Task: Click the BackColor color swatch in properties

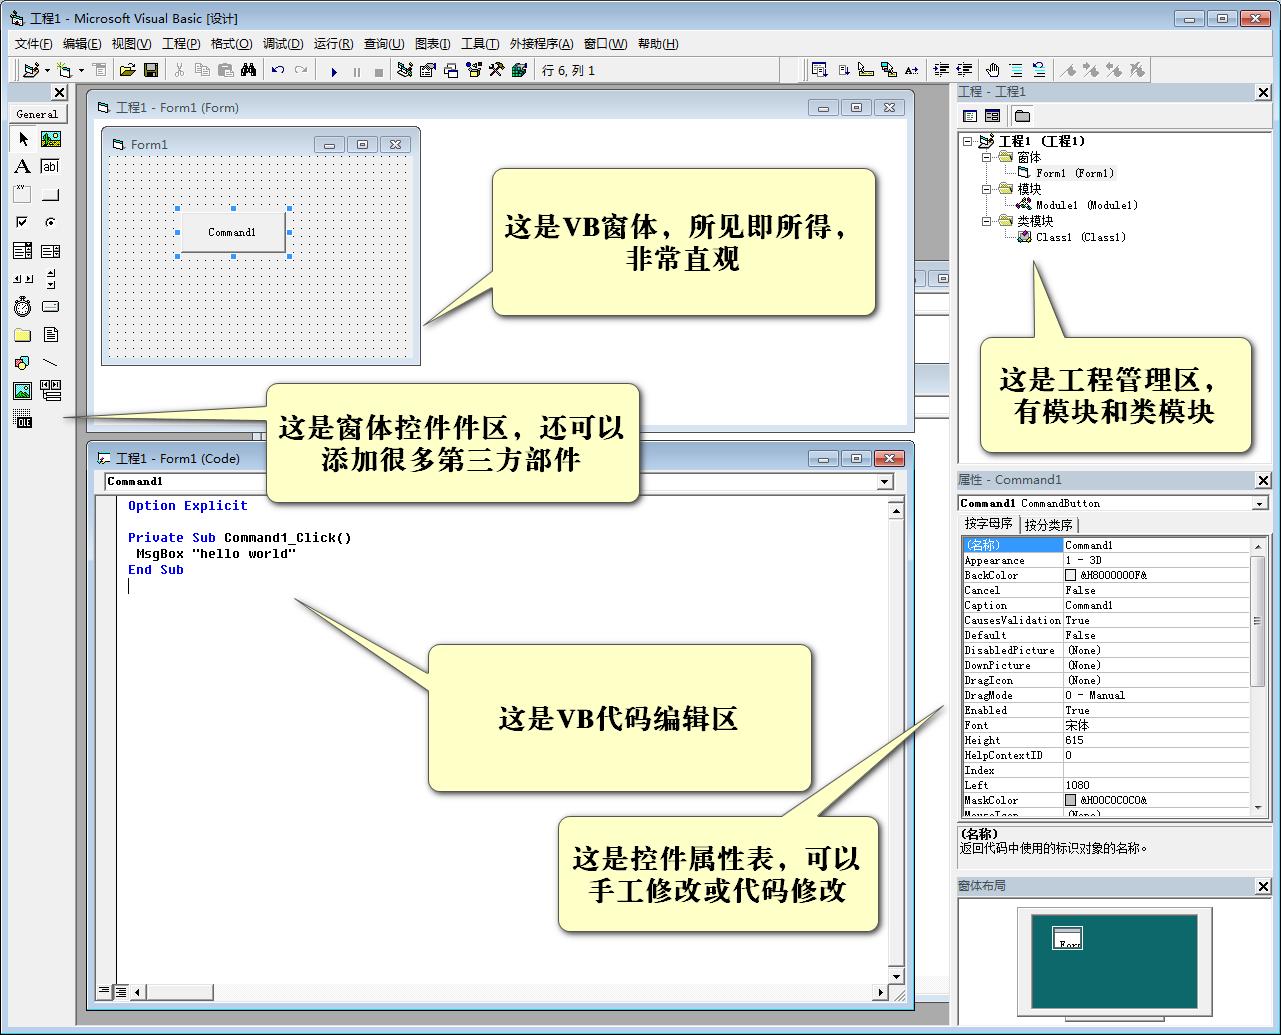Action: tap(1072, 575)
